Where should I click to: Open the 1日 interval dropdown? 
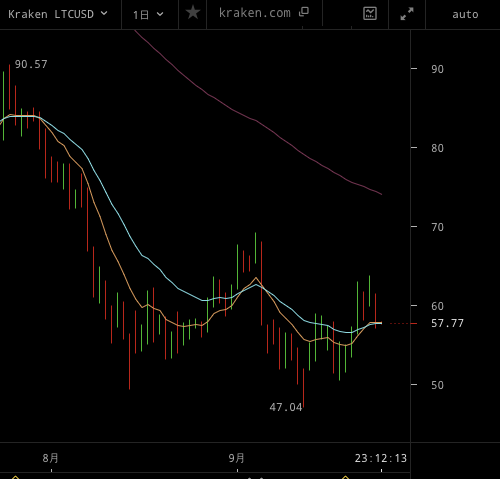(148, 15)
